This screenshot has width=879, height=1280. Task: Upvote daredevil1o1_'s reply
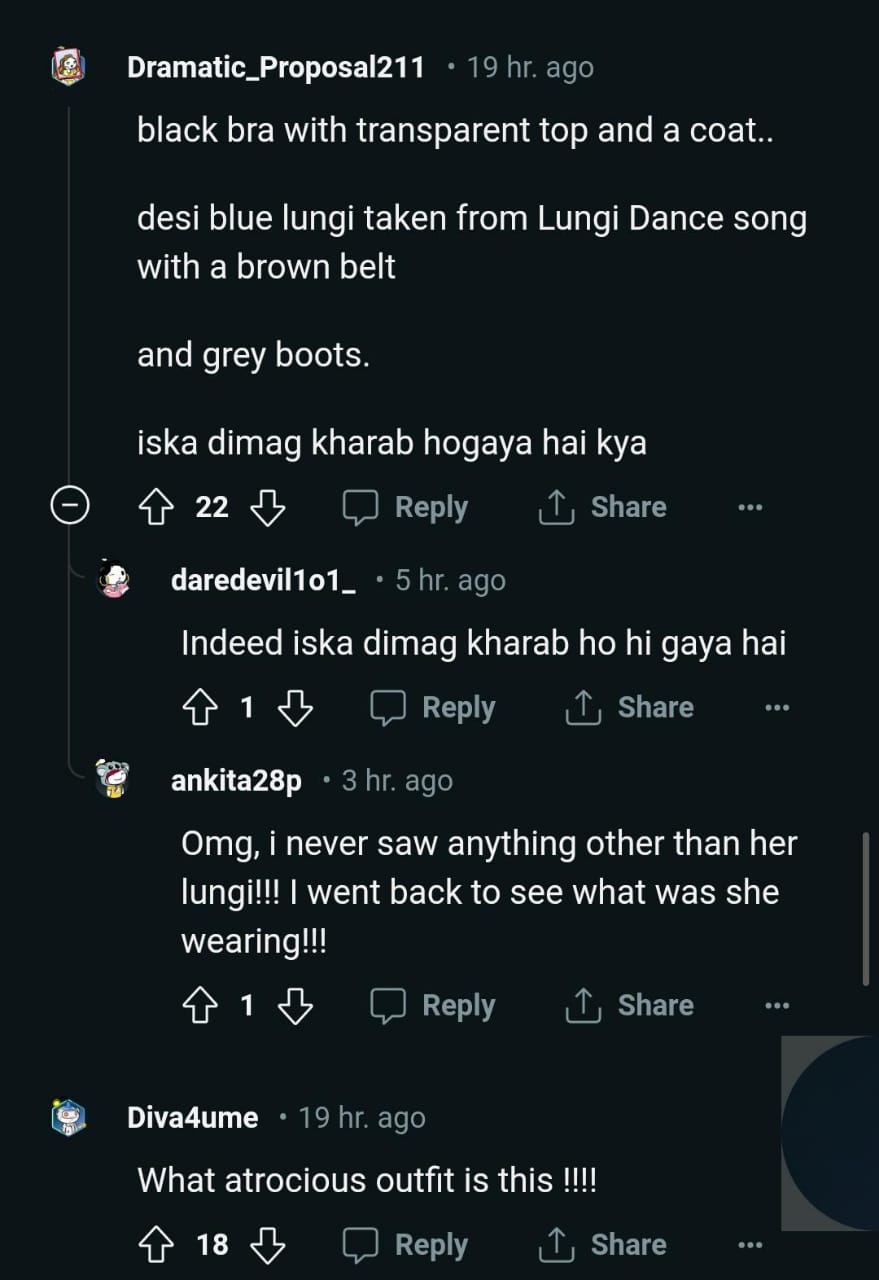200,708
